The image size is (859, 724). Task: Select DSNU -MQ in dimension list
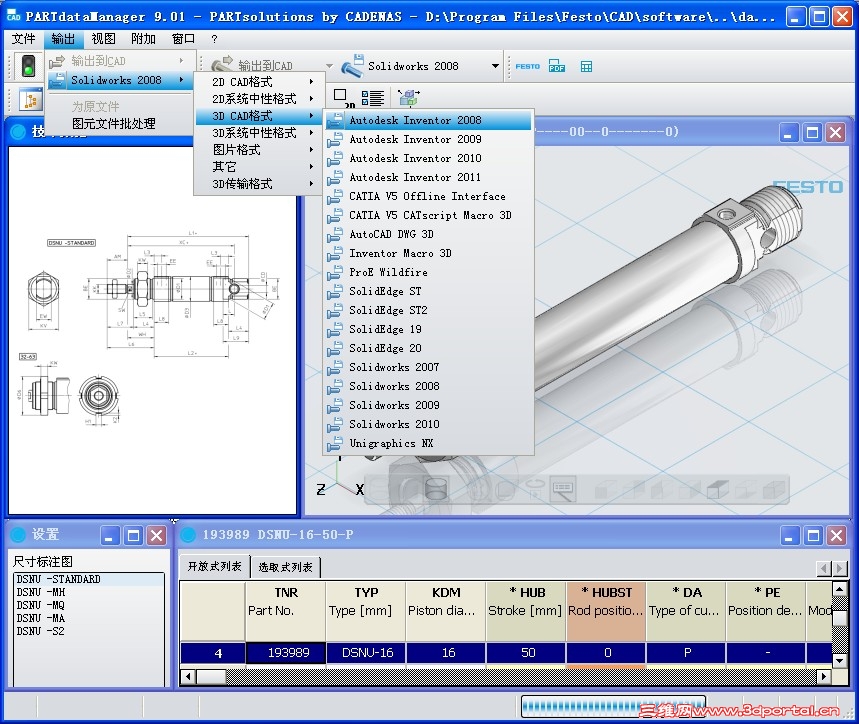point(89,605)
